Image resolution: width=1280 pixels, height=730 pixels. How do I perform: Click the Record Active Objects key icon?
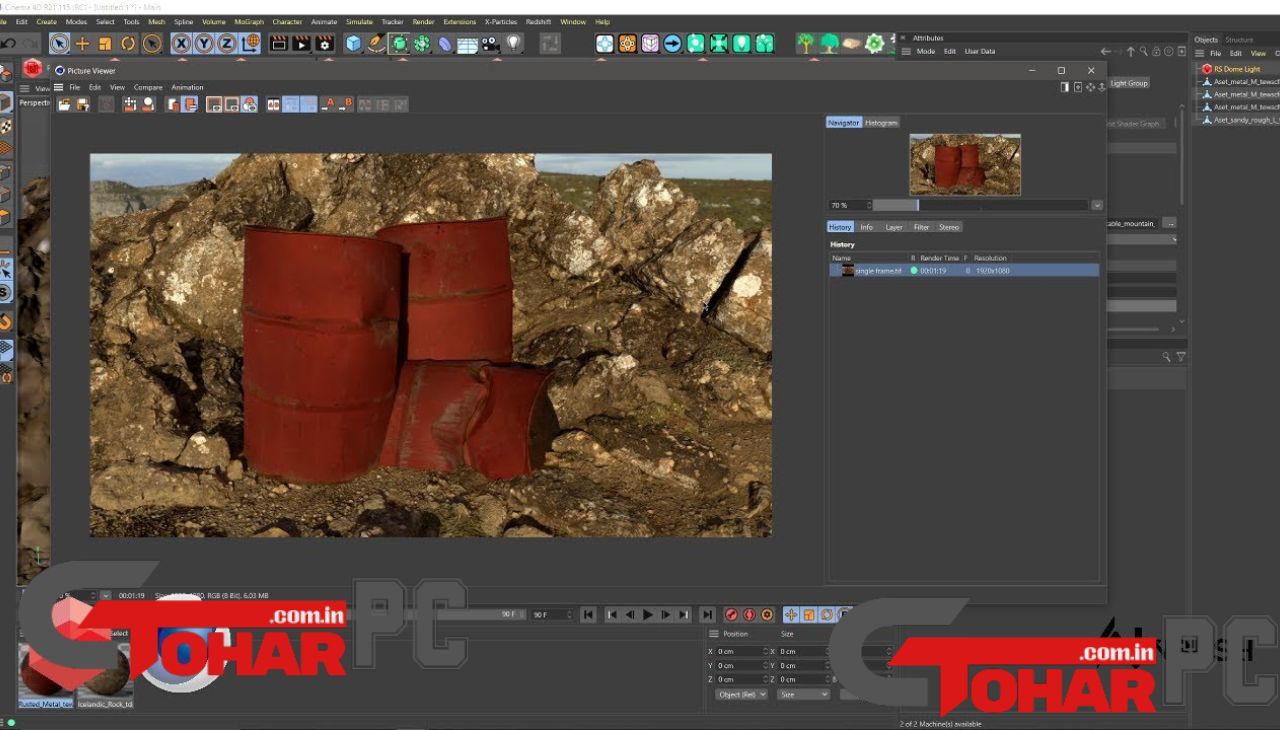731,615
